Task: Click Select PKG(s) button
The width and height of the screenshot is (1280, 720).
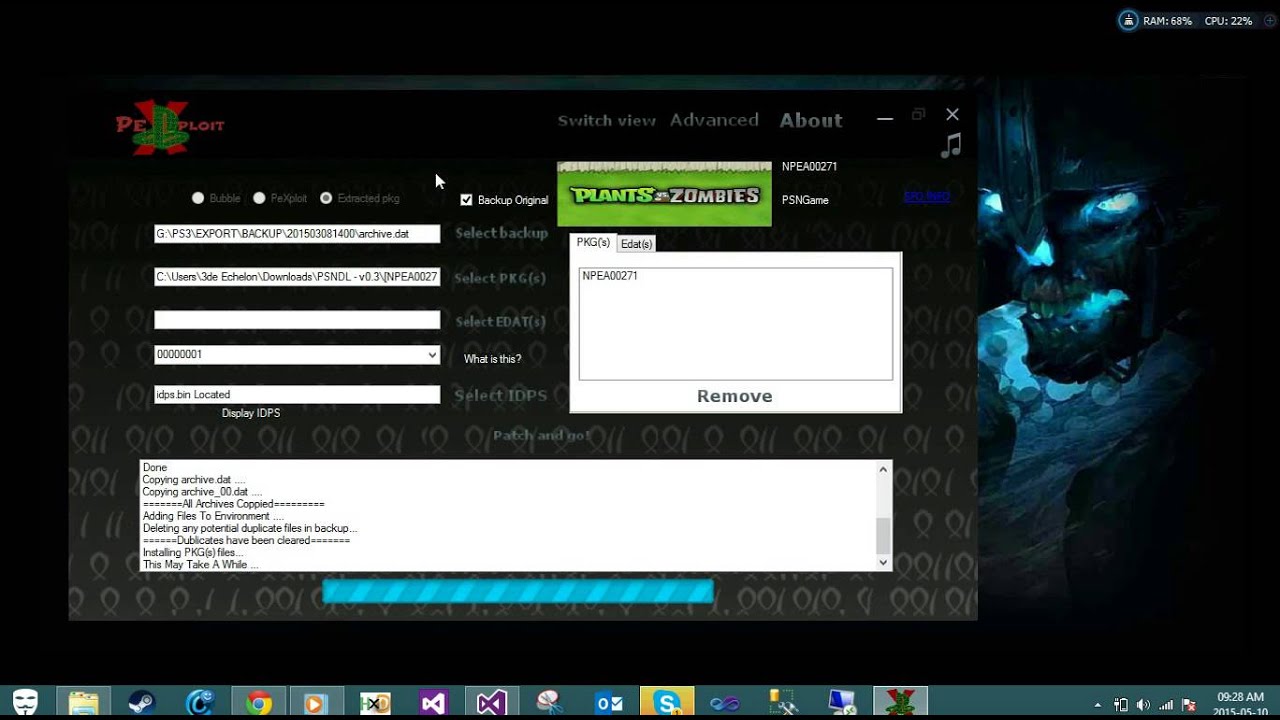Action: 500,278
